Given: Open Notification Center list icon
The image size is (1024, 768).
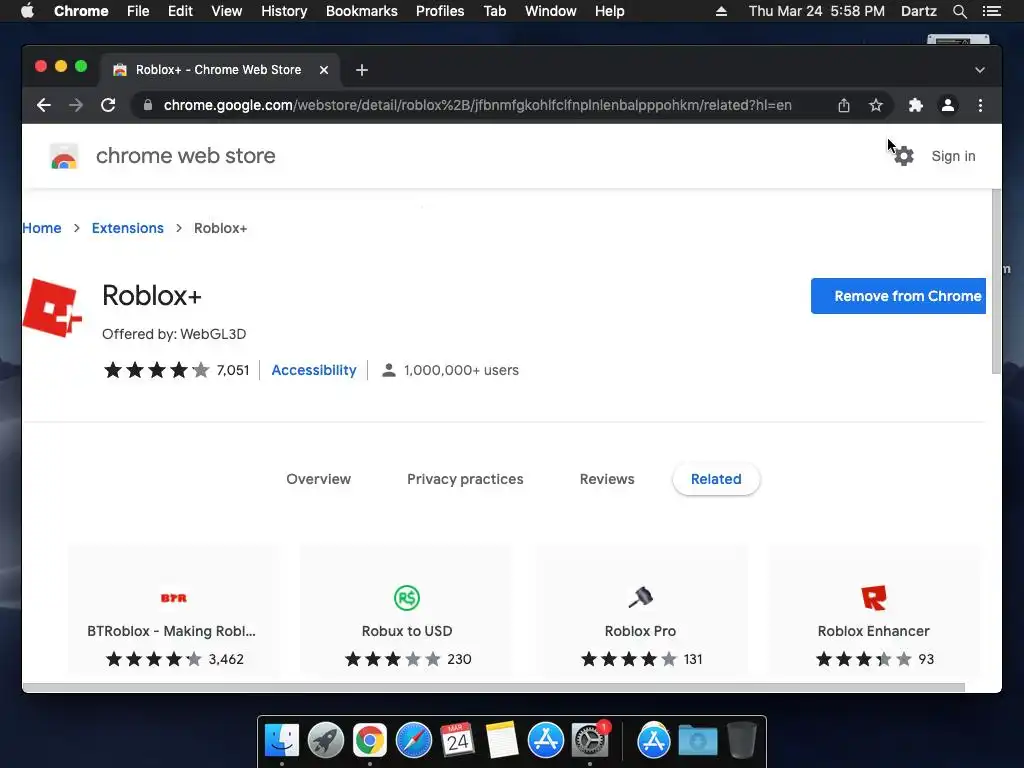Looking at the screenshot, I should coord(991,11).
